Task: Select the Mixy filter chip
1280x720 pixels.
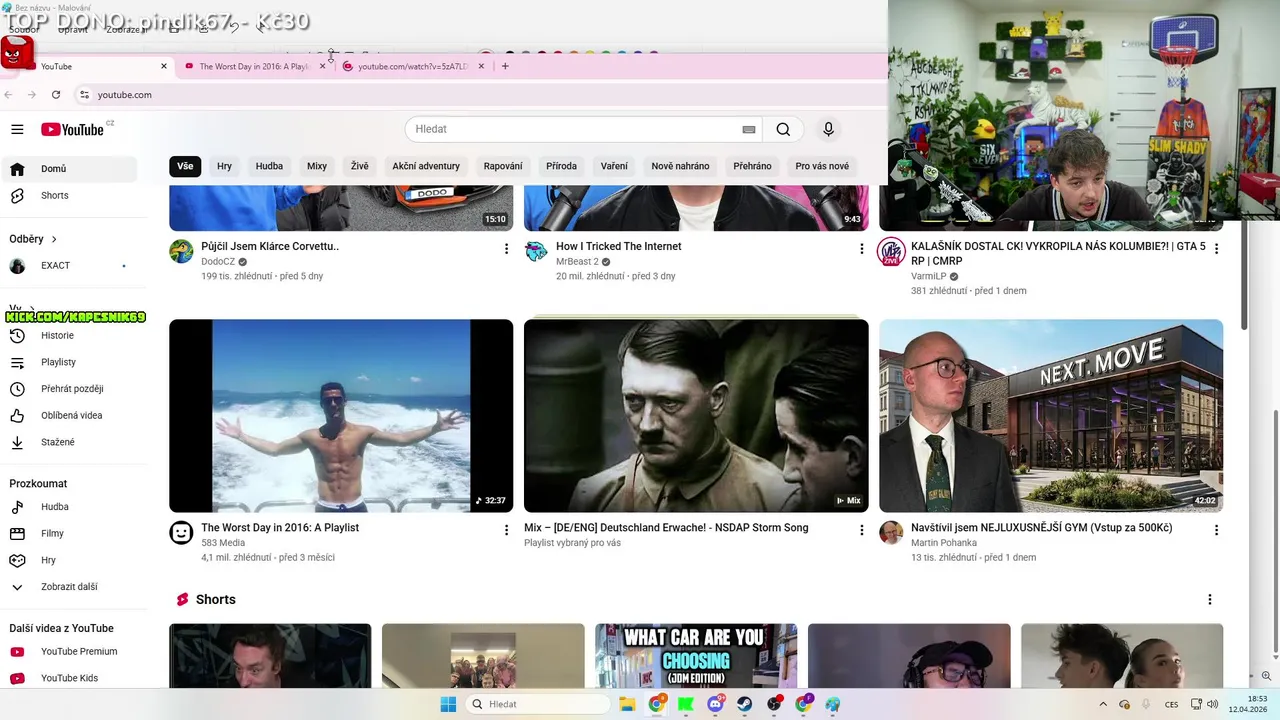Action: point(317,166)
